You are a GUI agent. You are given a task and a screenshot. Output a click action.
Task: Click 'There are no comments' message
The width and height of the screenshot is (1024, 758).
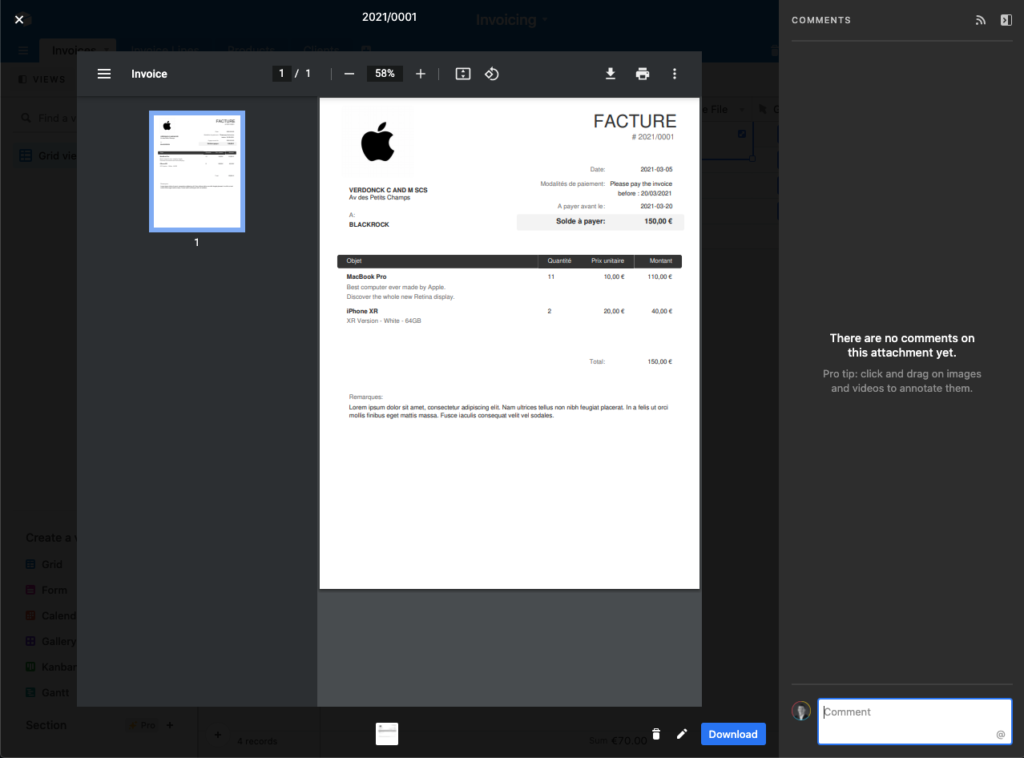[902, 345]
